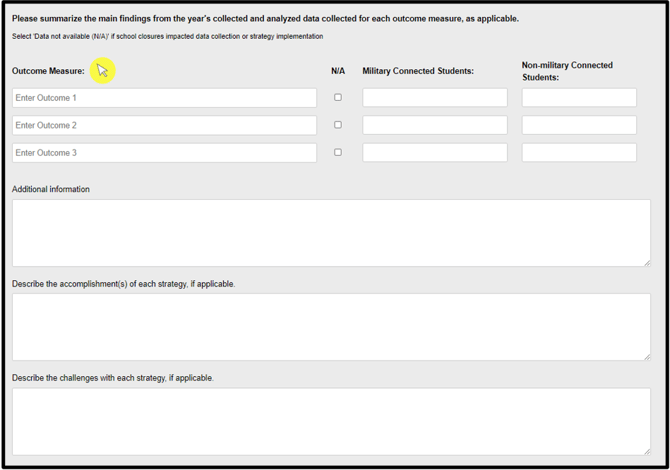Click the Outcome Measure column label
Screen dimensions: 670x470
click(48, 71)
